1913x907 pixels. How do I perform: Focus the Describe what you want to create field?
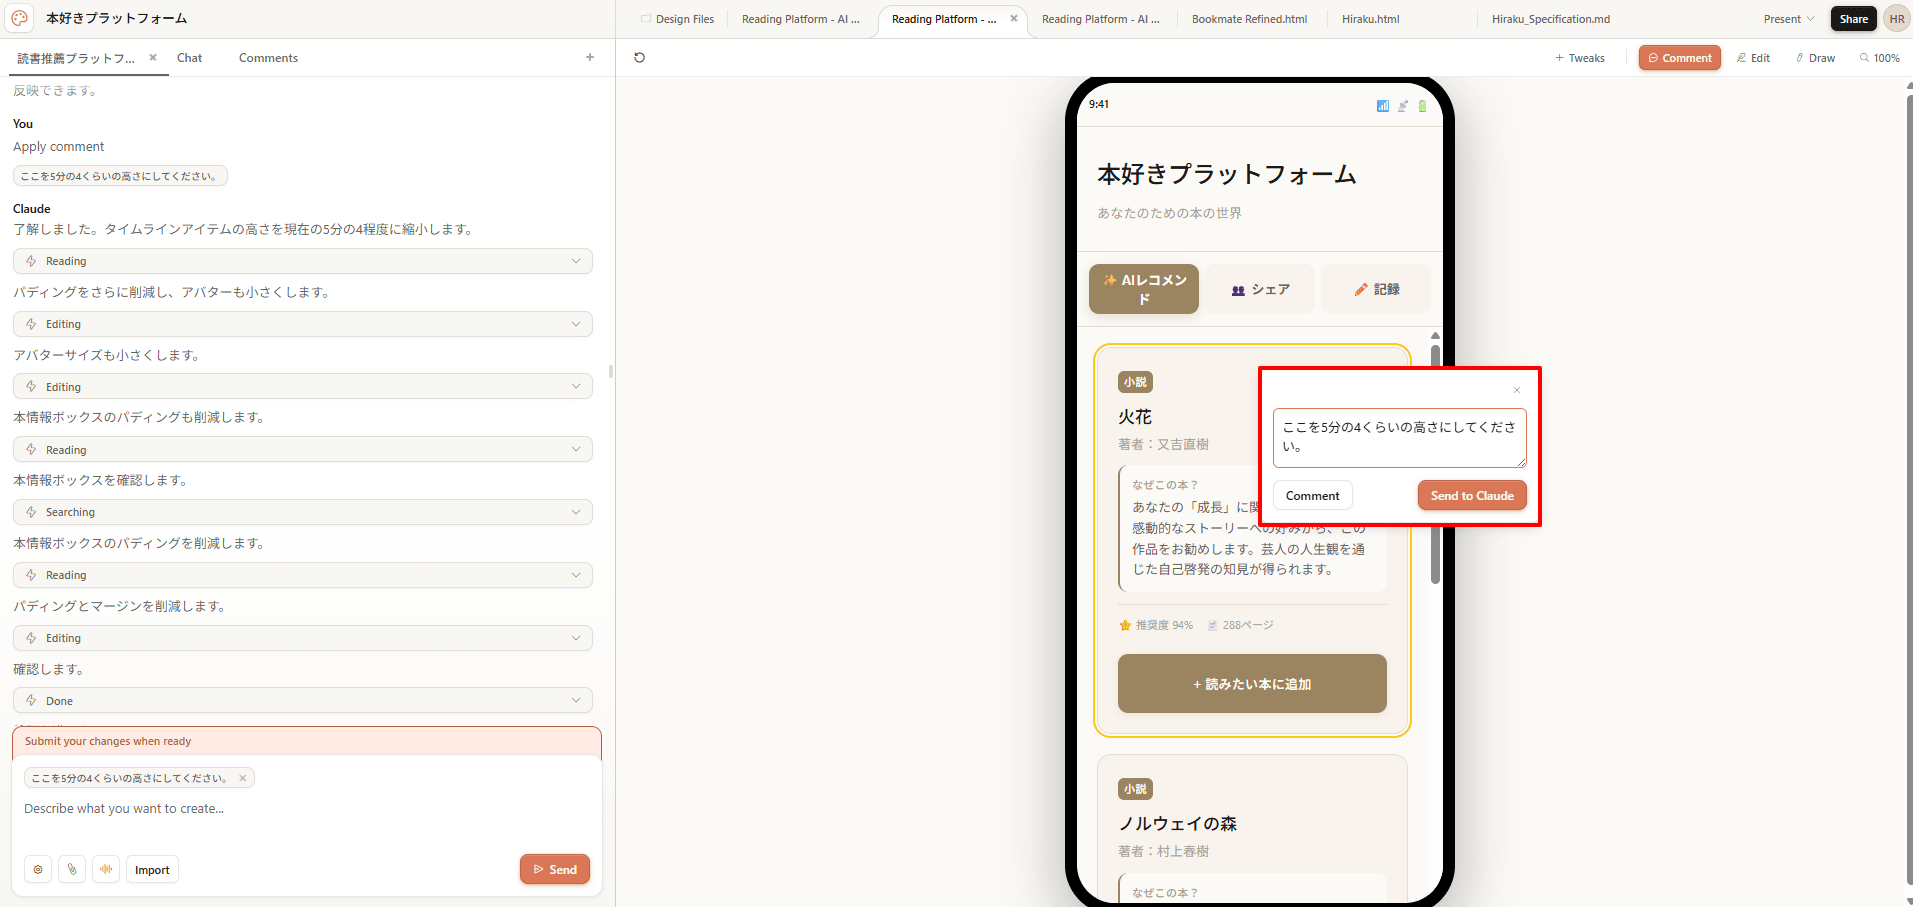click(x=307, y=809)
